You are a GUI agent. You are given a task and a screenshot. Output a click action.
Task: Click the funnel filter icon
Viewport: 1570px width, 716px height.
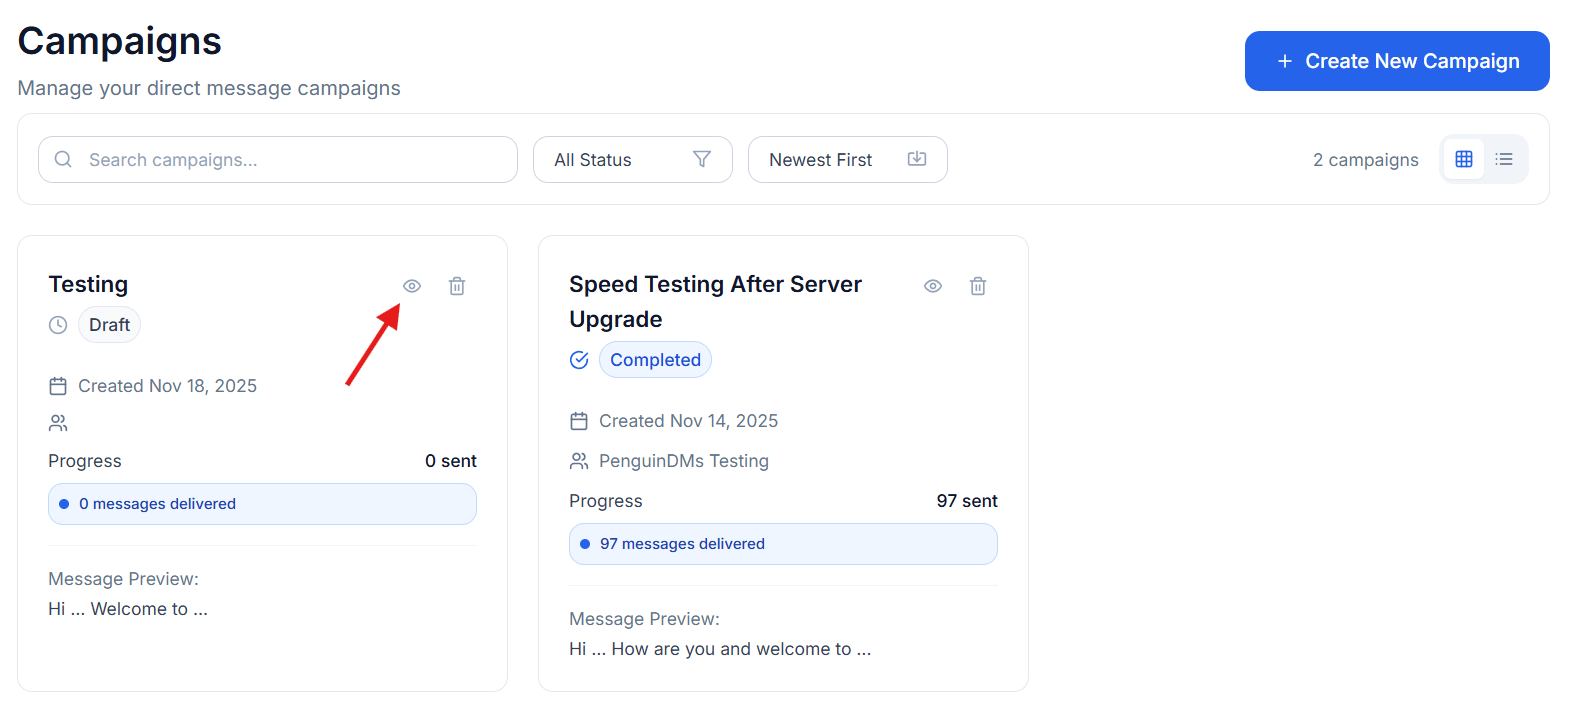pos(702,160)
